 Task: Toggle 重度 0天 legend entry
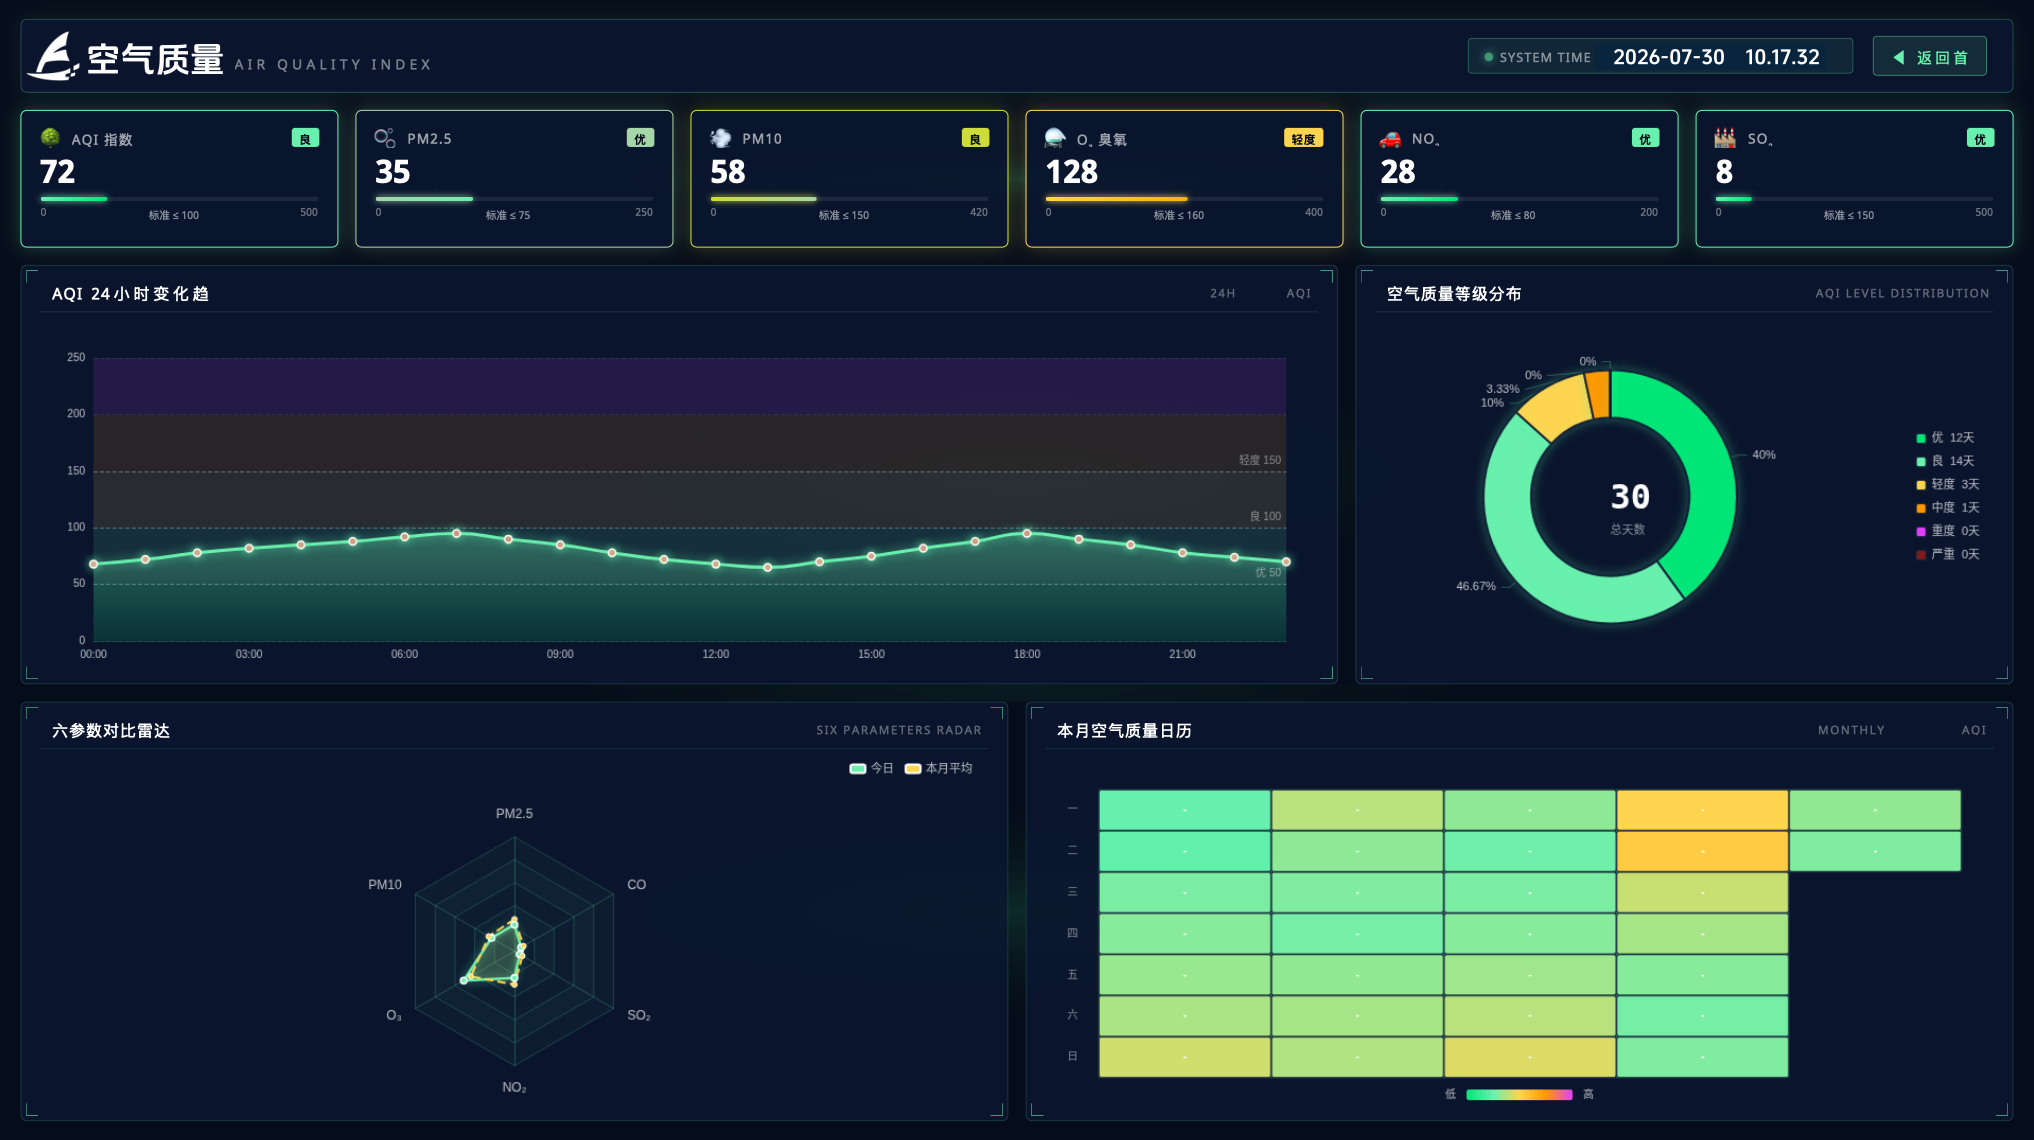[1948, 531]
